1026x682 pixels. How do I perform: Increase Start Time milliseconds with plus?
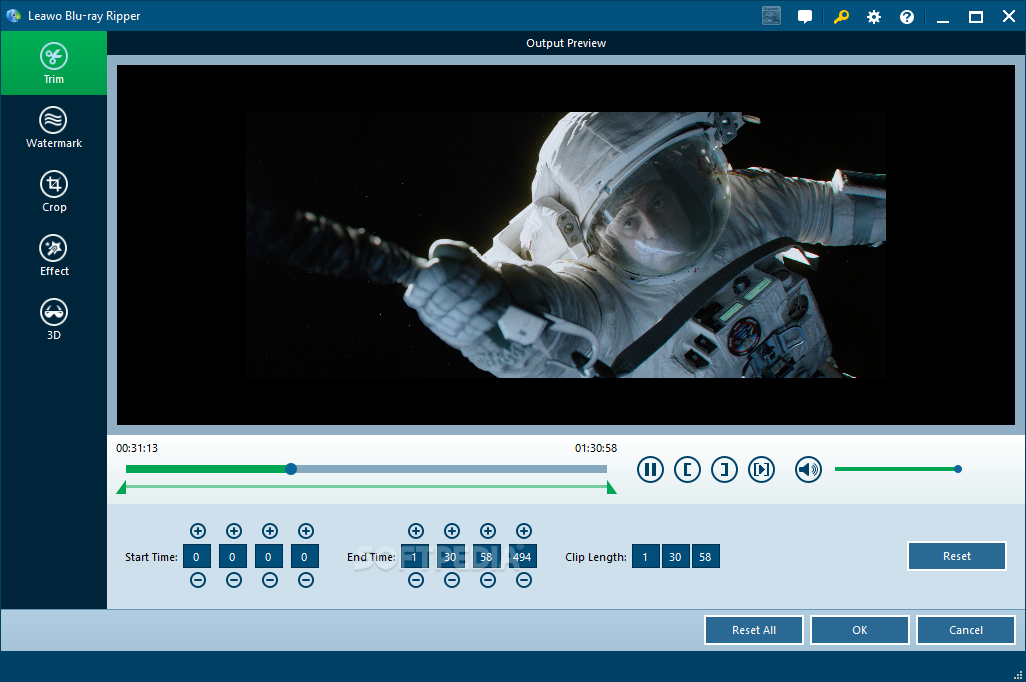click(306, 531)
